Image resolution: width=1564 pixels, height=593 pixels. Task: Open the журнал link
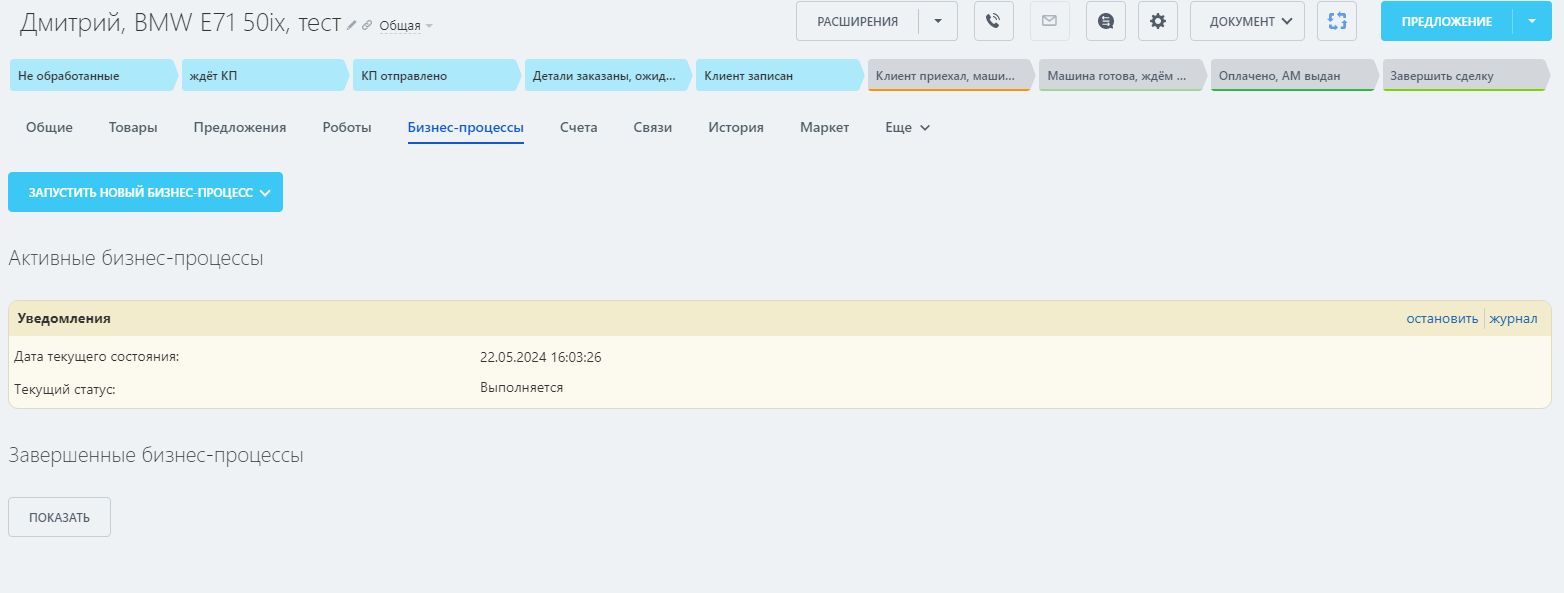tap(1513, 319)
